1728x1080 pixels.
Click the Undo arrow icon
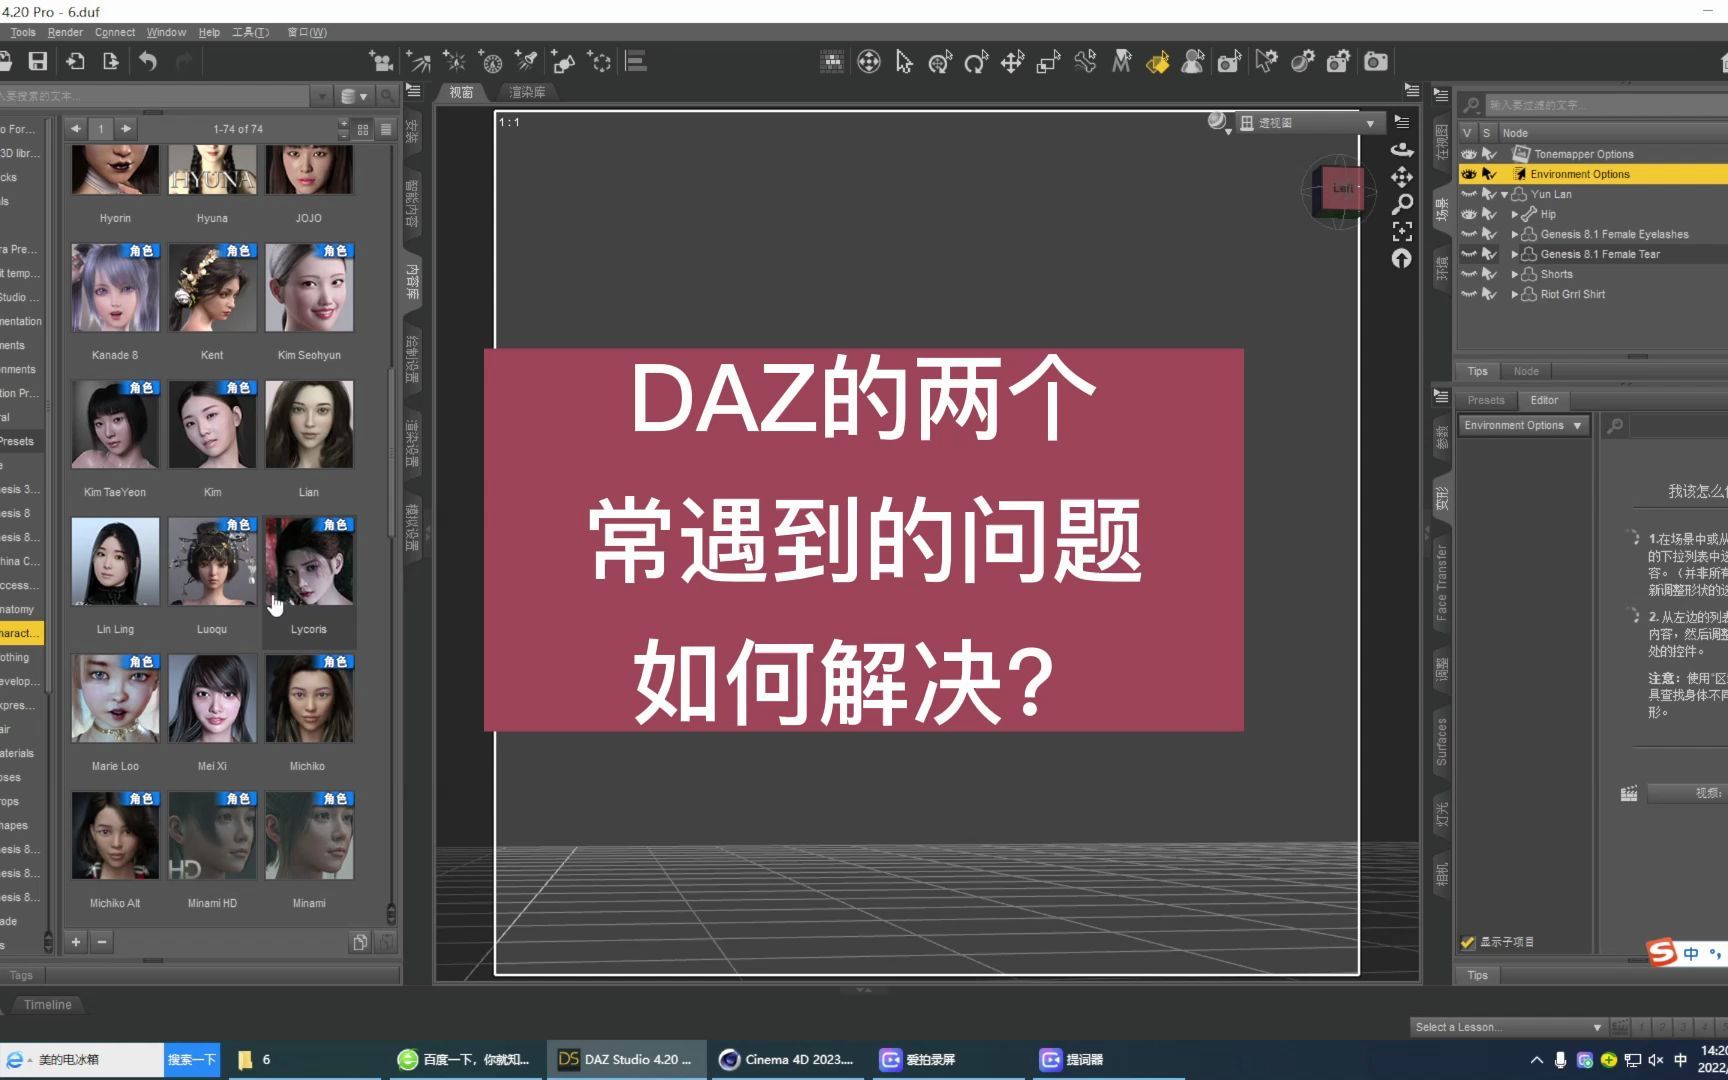coord(148,61)
